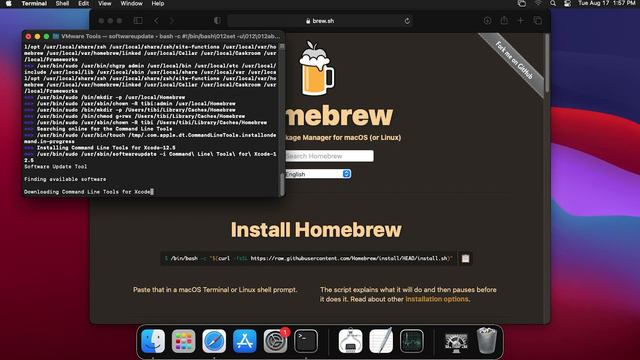The image size is (640, 360).
Task: Click the Spotlight search icon in menu bar
Action: pos(553,4)
